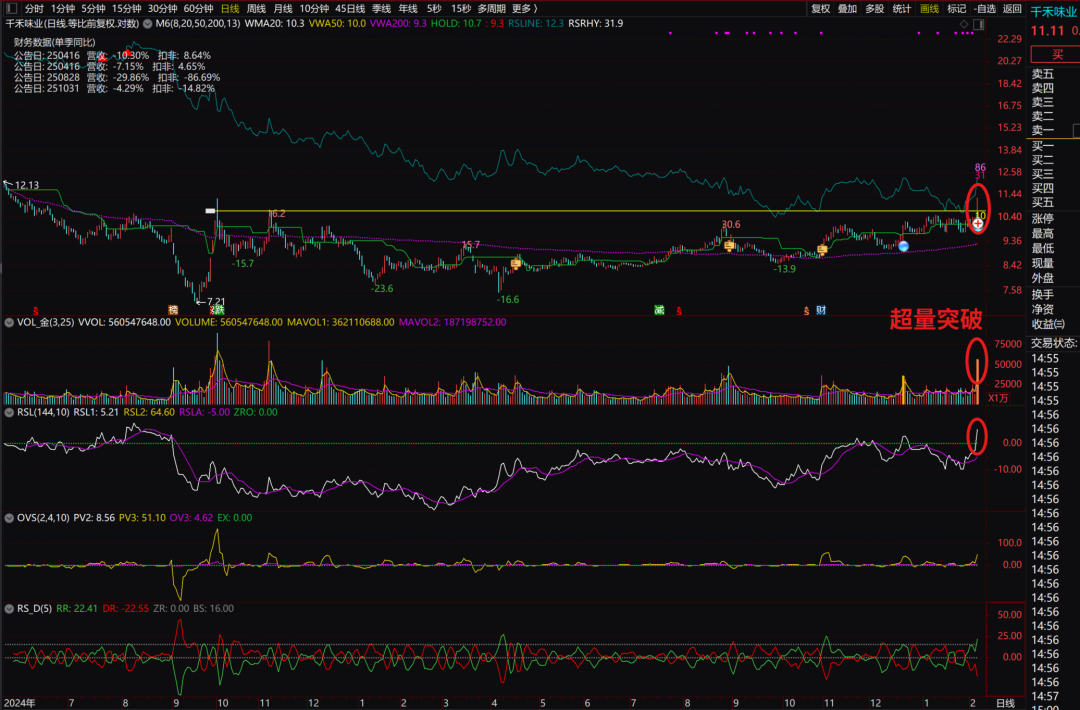Select the 15秒 period
This screenshot has width=1080, height=710.
(x=461, y=8)
